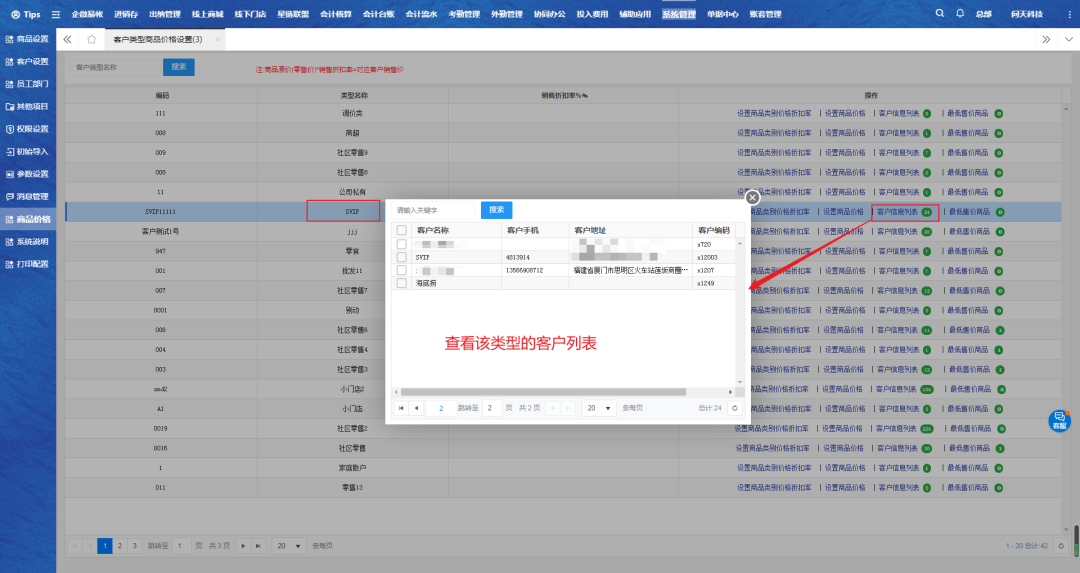Open the 系统管理 top menu
1080x573 pixels.
point(679,15)
